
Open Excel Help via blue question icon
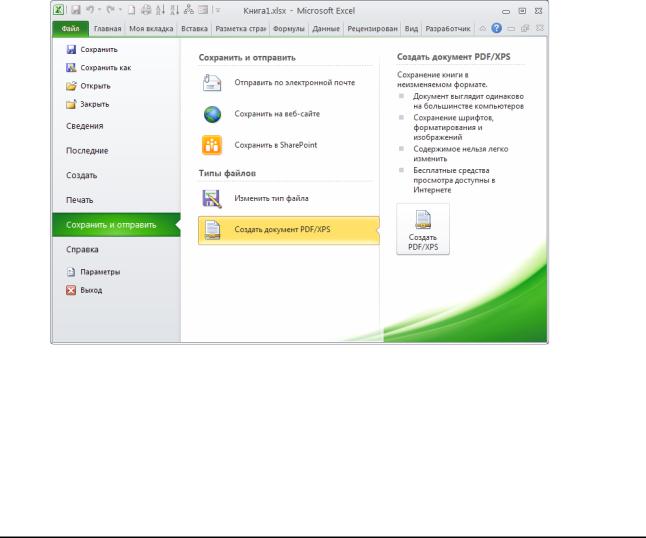496,28
